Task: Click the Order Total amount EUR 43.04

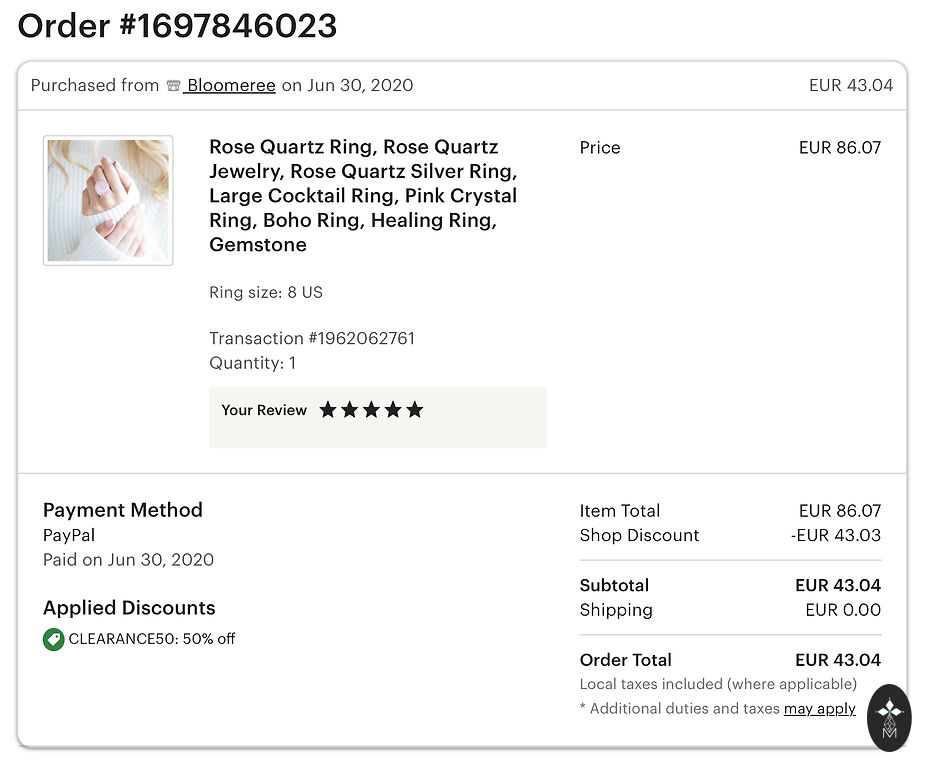Action: click(x=838, y=660)
